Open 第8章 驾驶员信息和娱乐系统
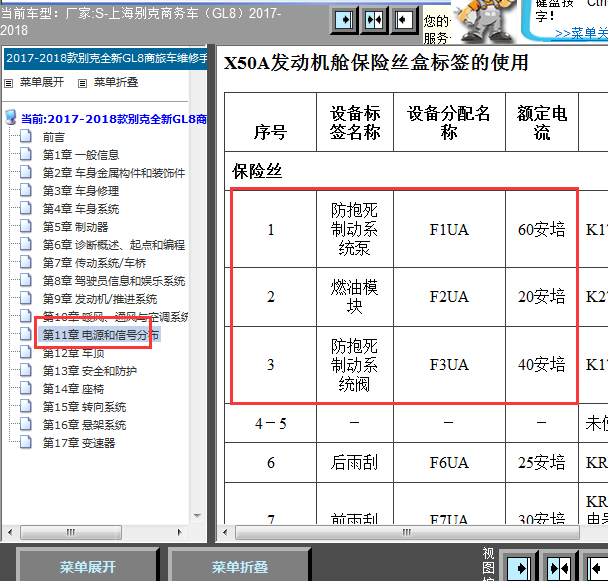Image resolution: width=608 pixels, height=581 pixels. (114, 281)
